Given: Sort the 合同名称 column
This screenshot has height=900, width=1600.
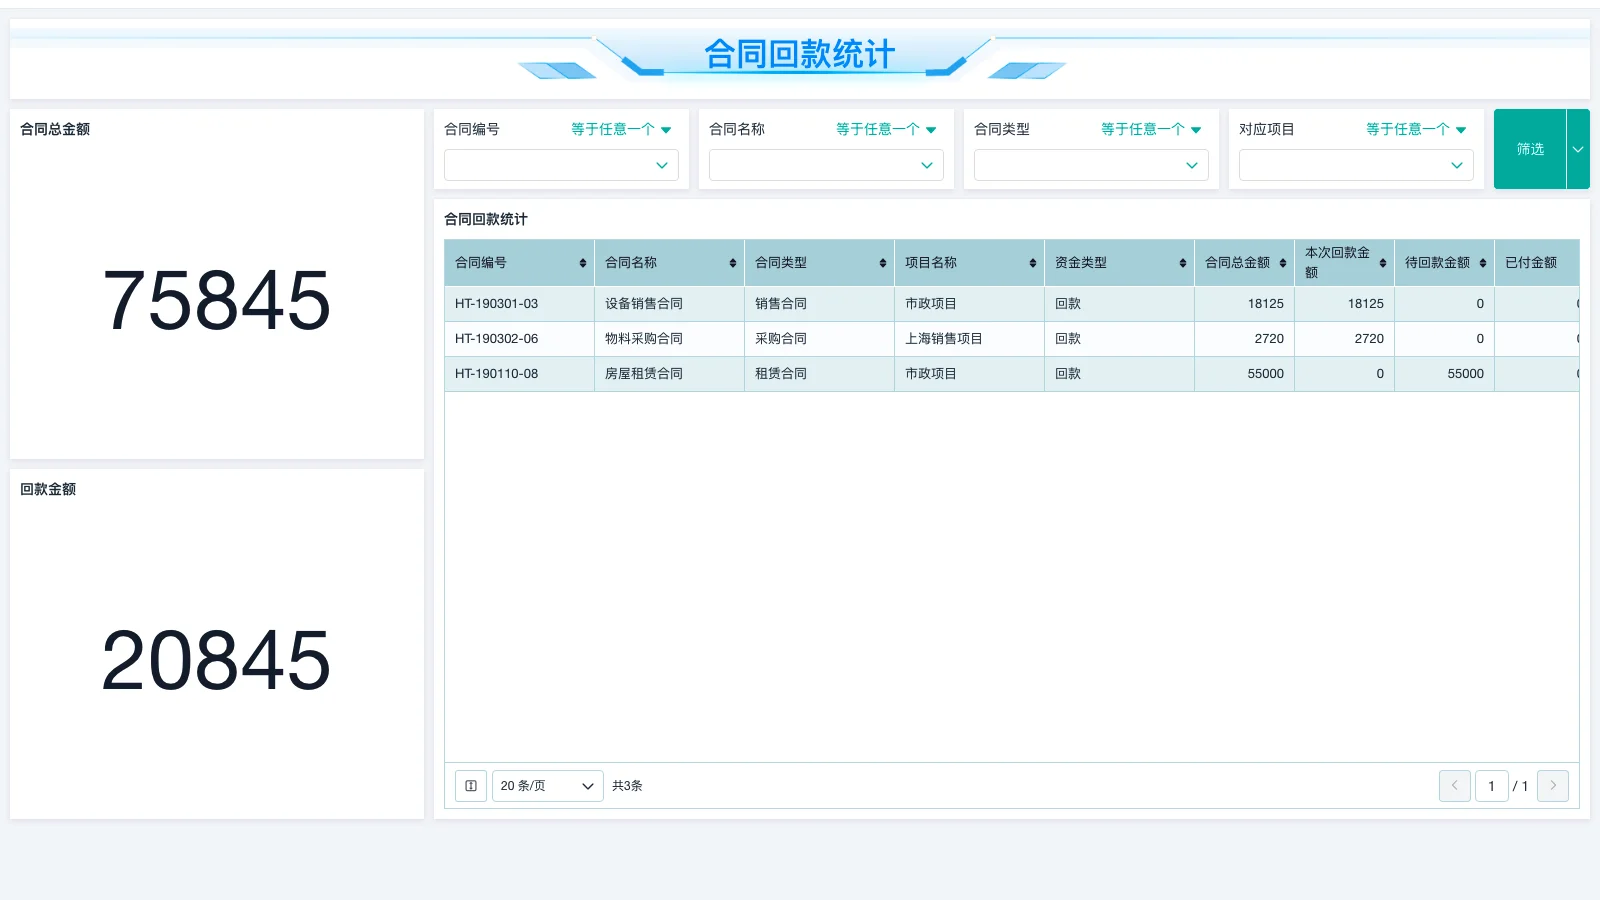Looking at the screenshot, I should tap(735, 263).
